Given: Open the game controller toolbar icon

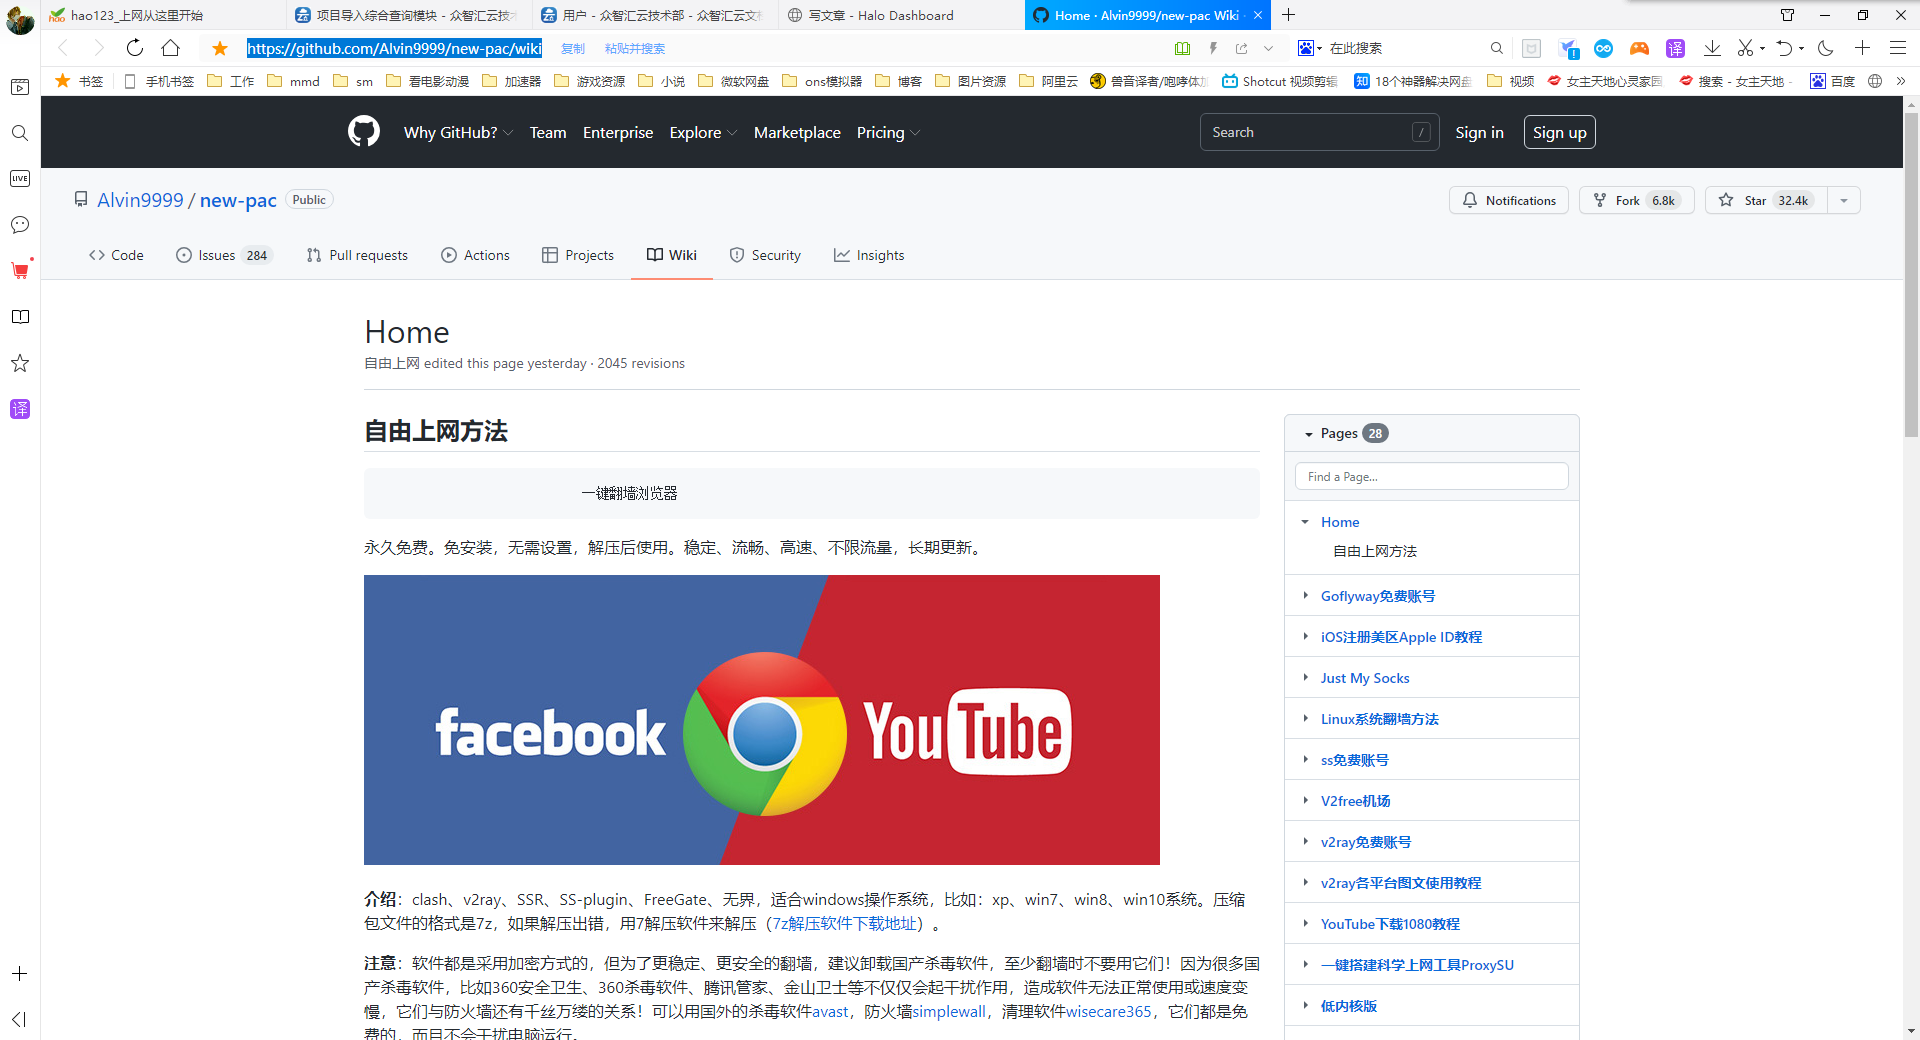Looking at the screenshot, I should click(x=1639, y=48).
